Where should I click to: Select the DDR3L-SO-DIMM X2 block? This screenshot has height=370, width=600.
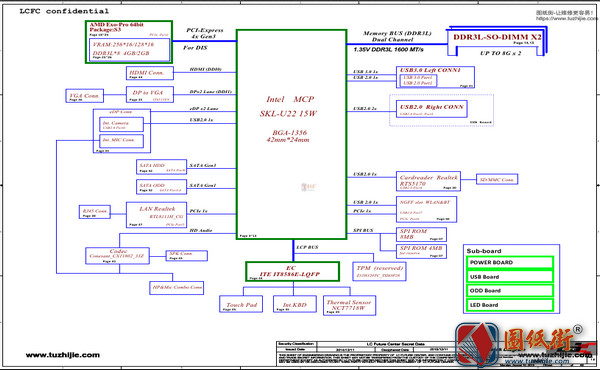[497, 41]
